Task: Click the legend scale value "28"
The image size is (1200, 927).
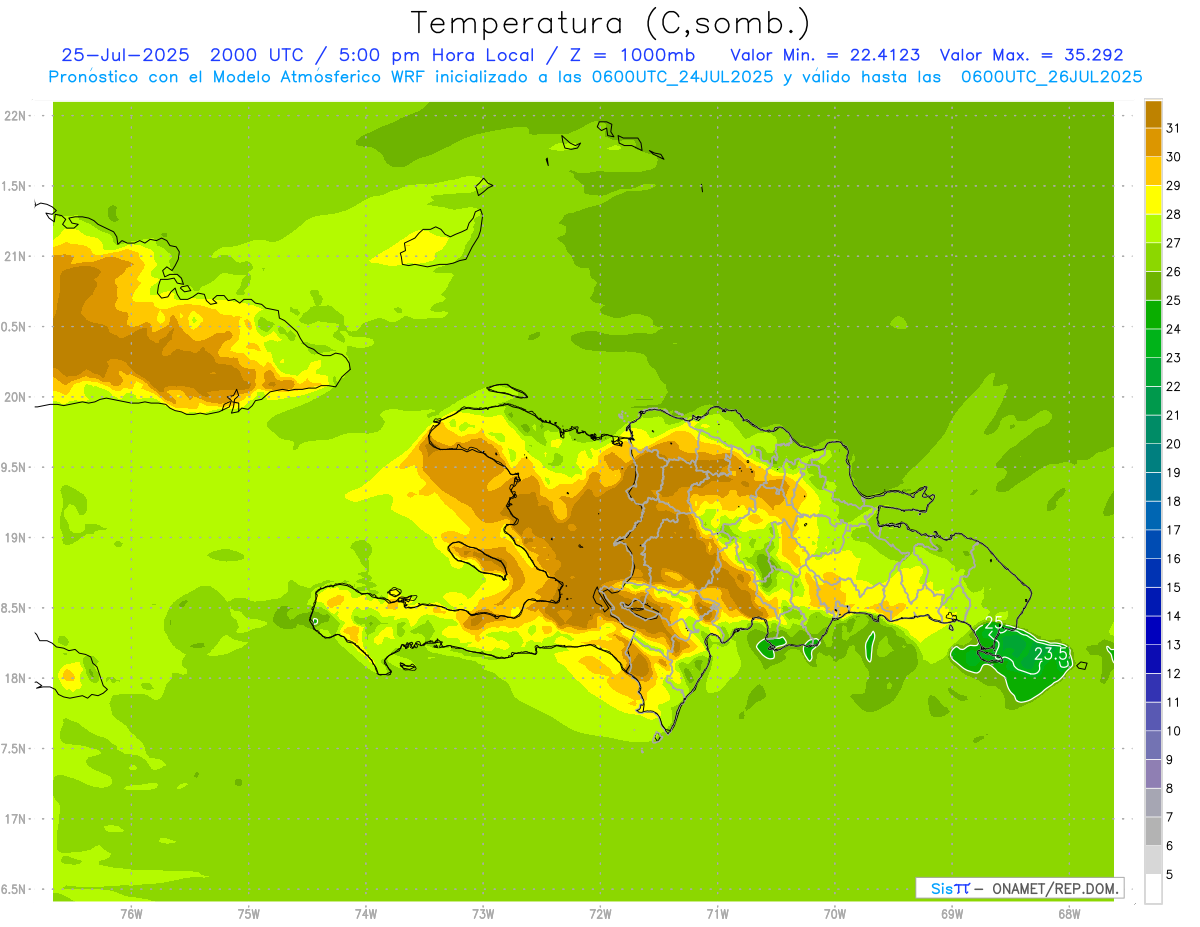Action: 1174,214
